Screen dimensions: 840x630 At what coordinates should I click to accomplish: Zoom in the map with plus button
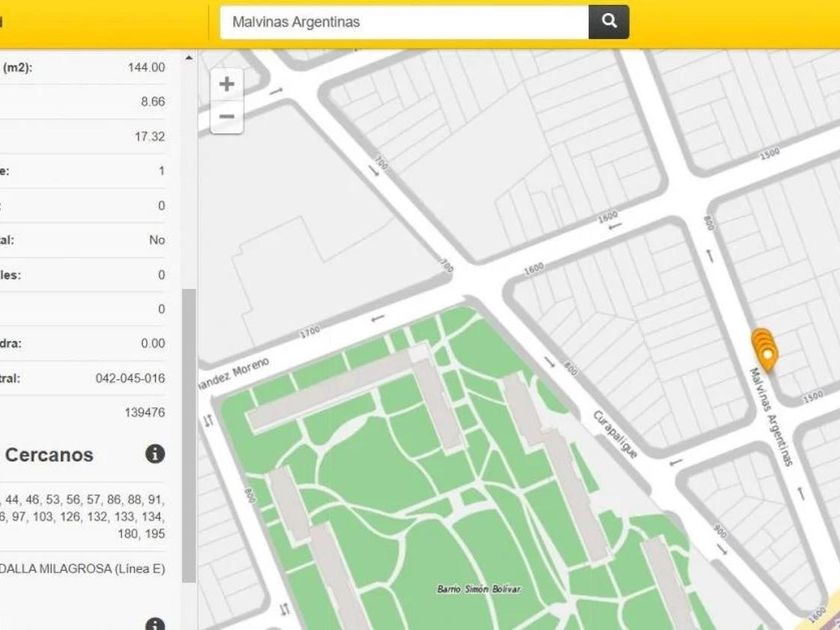[227, 84]
